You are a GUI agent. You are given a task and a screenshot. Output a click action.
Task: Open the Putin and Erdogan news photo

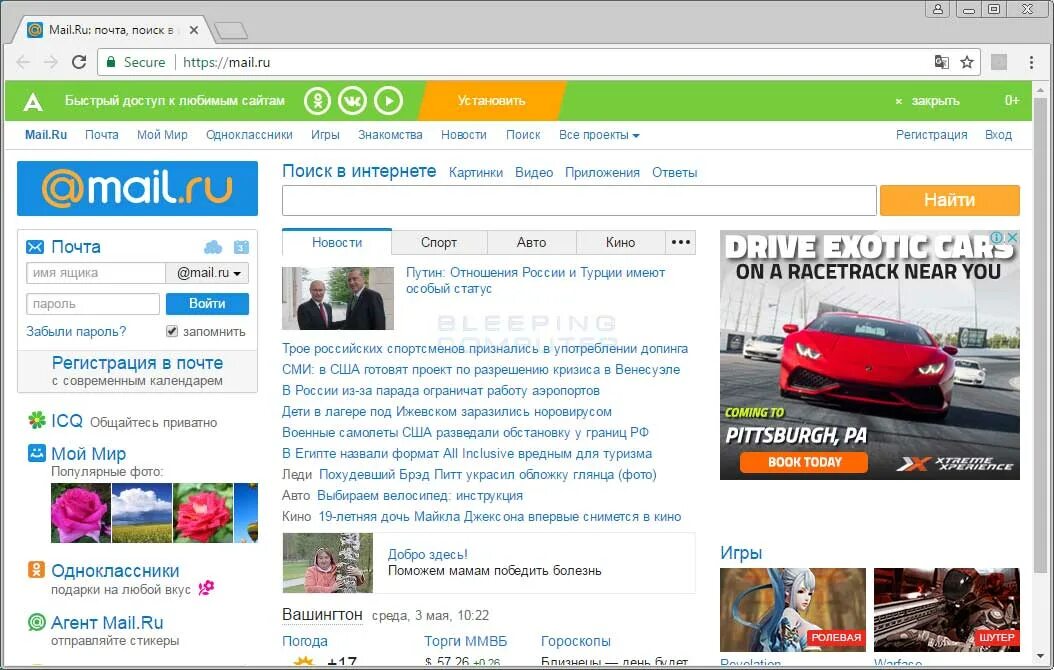tap(337, 298)
